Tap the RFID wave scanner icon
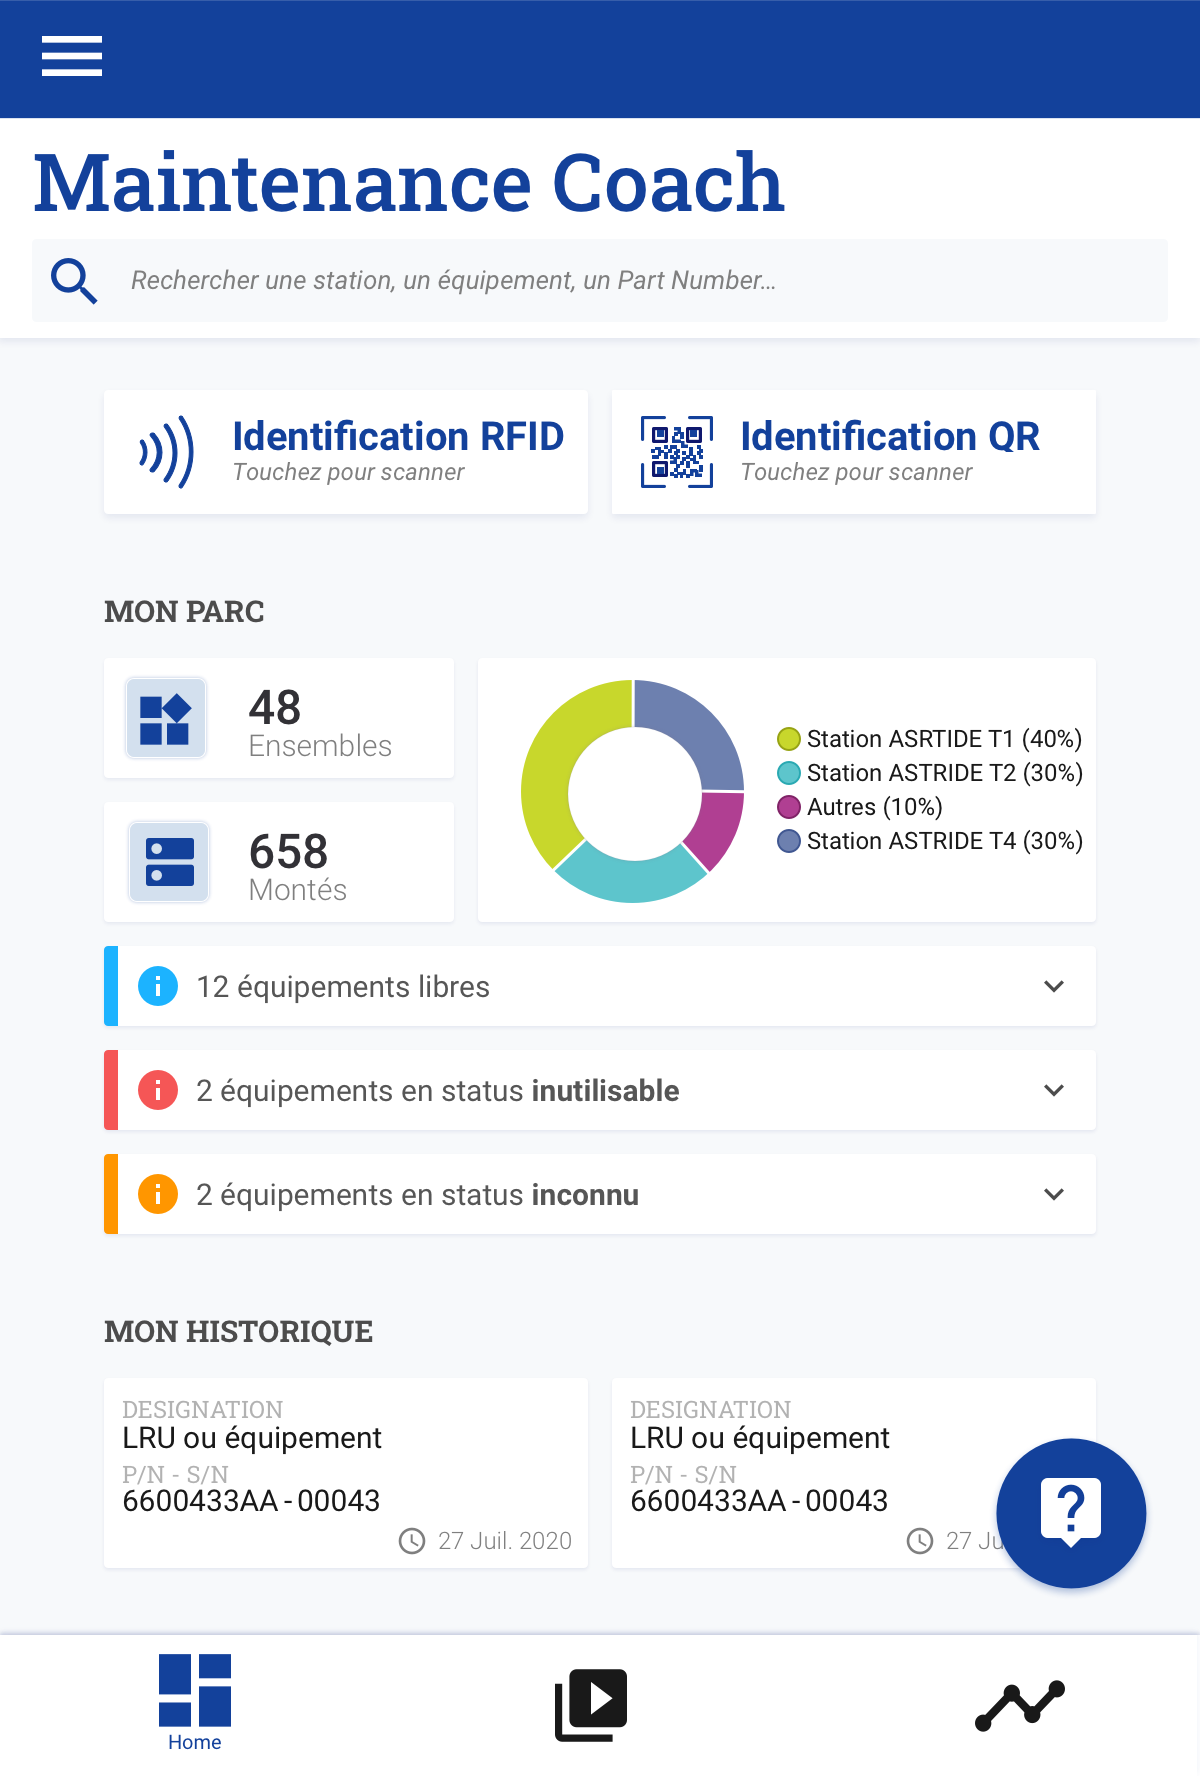 tap(167, 452)
